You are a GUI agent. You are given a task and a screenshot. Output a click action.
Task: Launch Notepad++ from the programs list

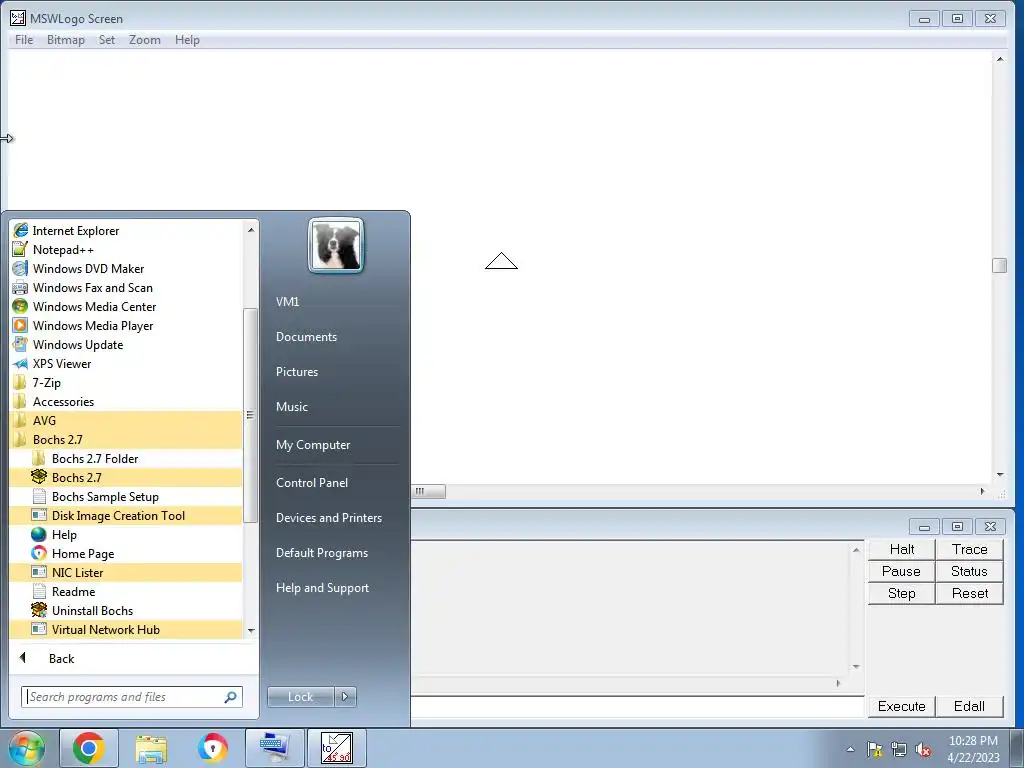[x=127, y=249]
